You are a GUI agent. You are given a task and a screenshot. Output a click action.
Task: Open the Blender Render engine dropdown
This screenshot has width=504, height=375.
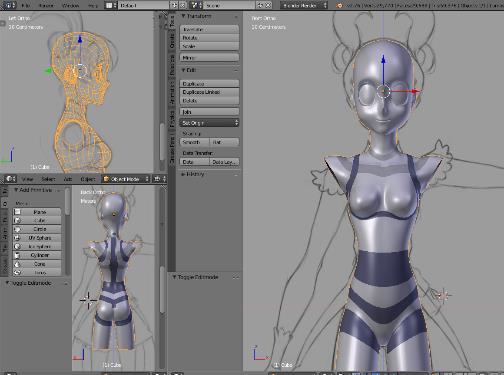point(303,5)
